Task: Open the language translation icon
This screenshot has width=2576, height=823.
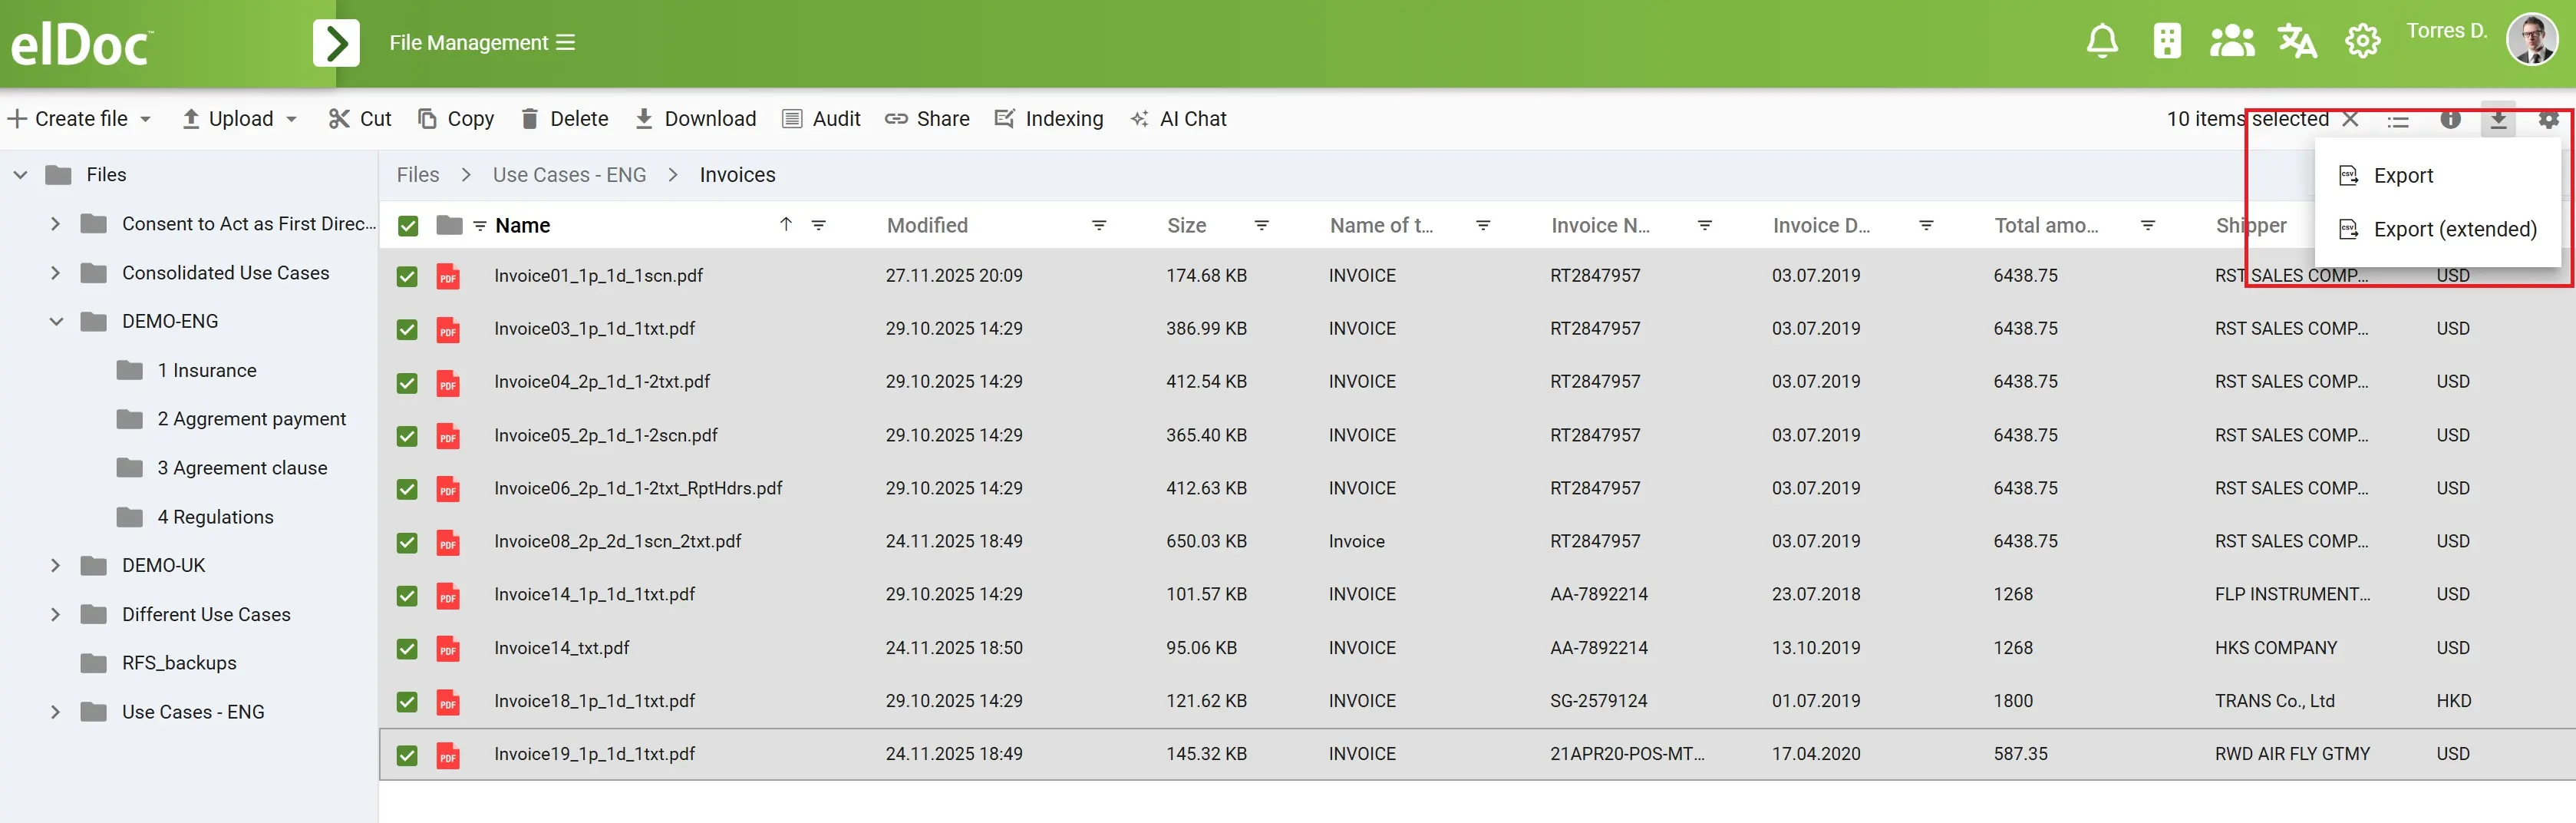Action: 2296,41
